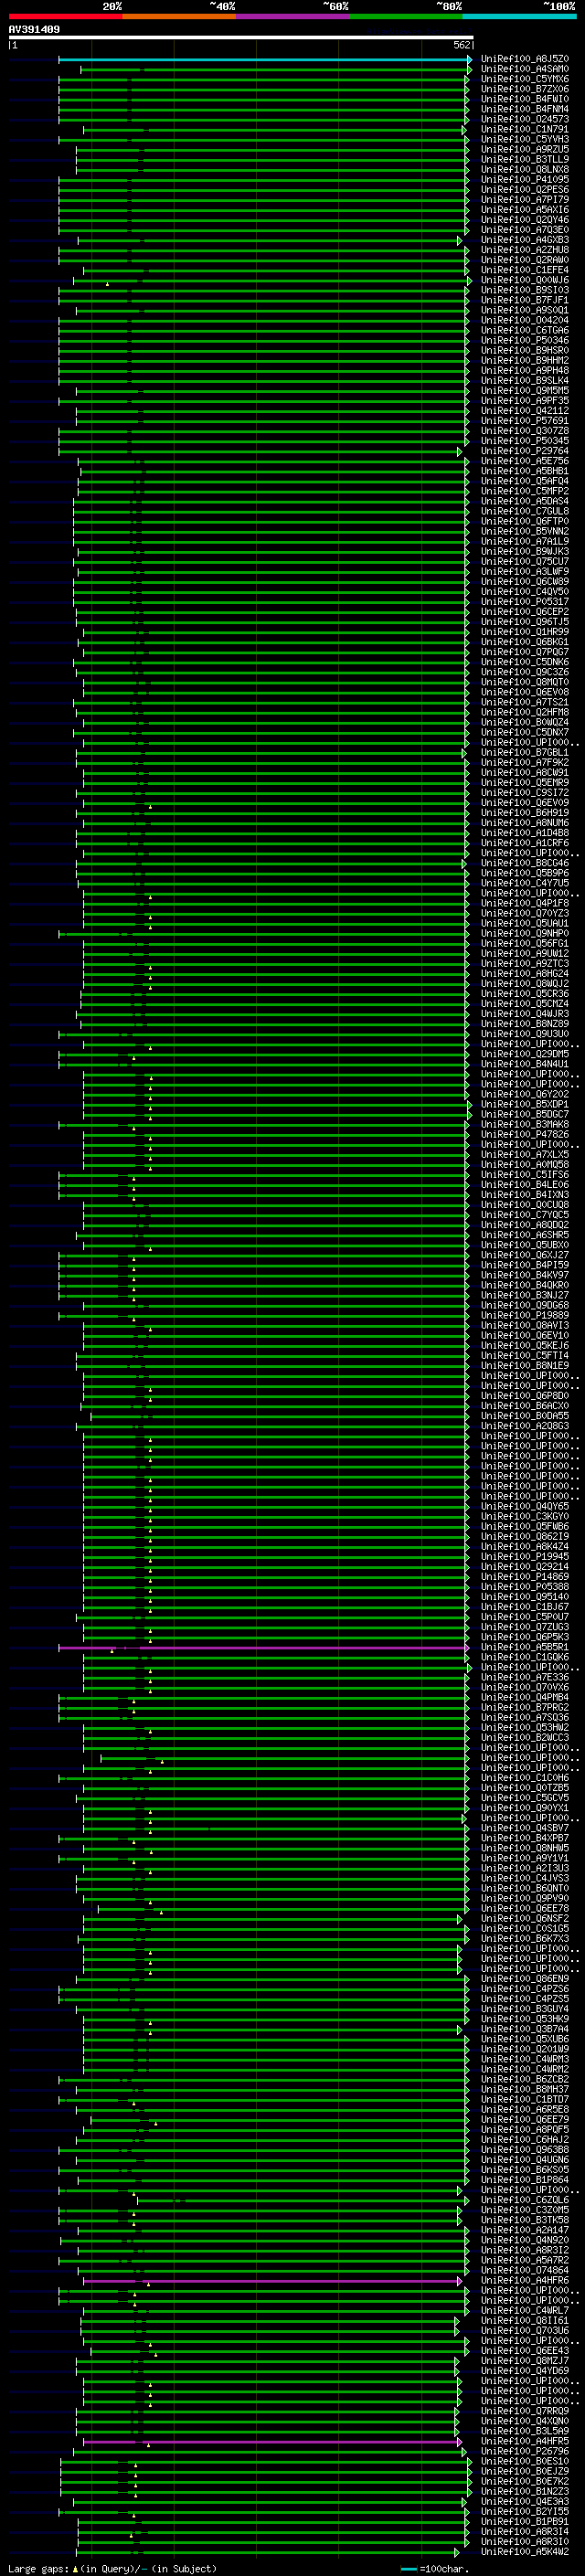Screen dimensions: 585x2576
Task: Click hit label UniRef100_P57691
Action: click(525, 420)
